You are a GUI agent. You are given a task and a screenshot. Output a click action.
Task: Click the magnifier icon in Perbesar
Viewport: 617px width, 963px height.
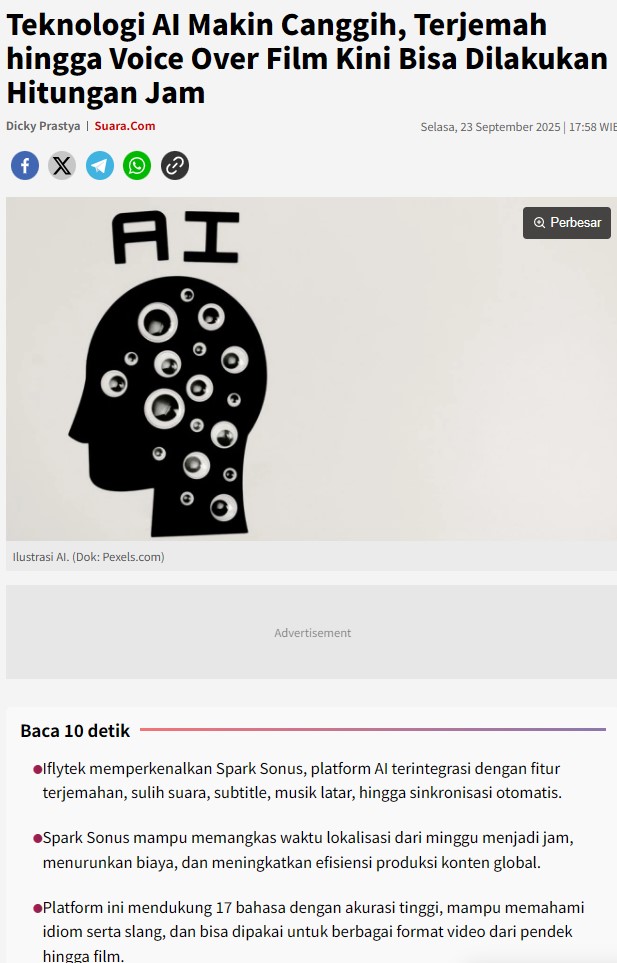tap(539, 222)
